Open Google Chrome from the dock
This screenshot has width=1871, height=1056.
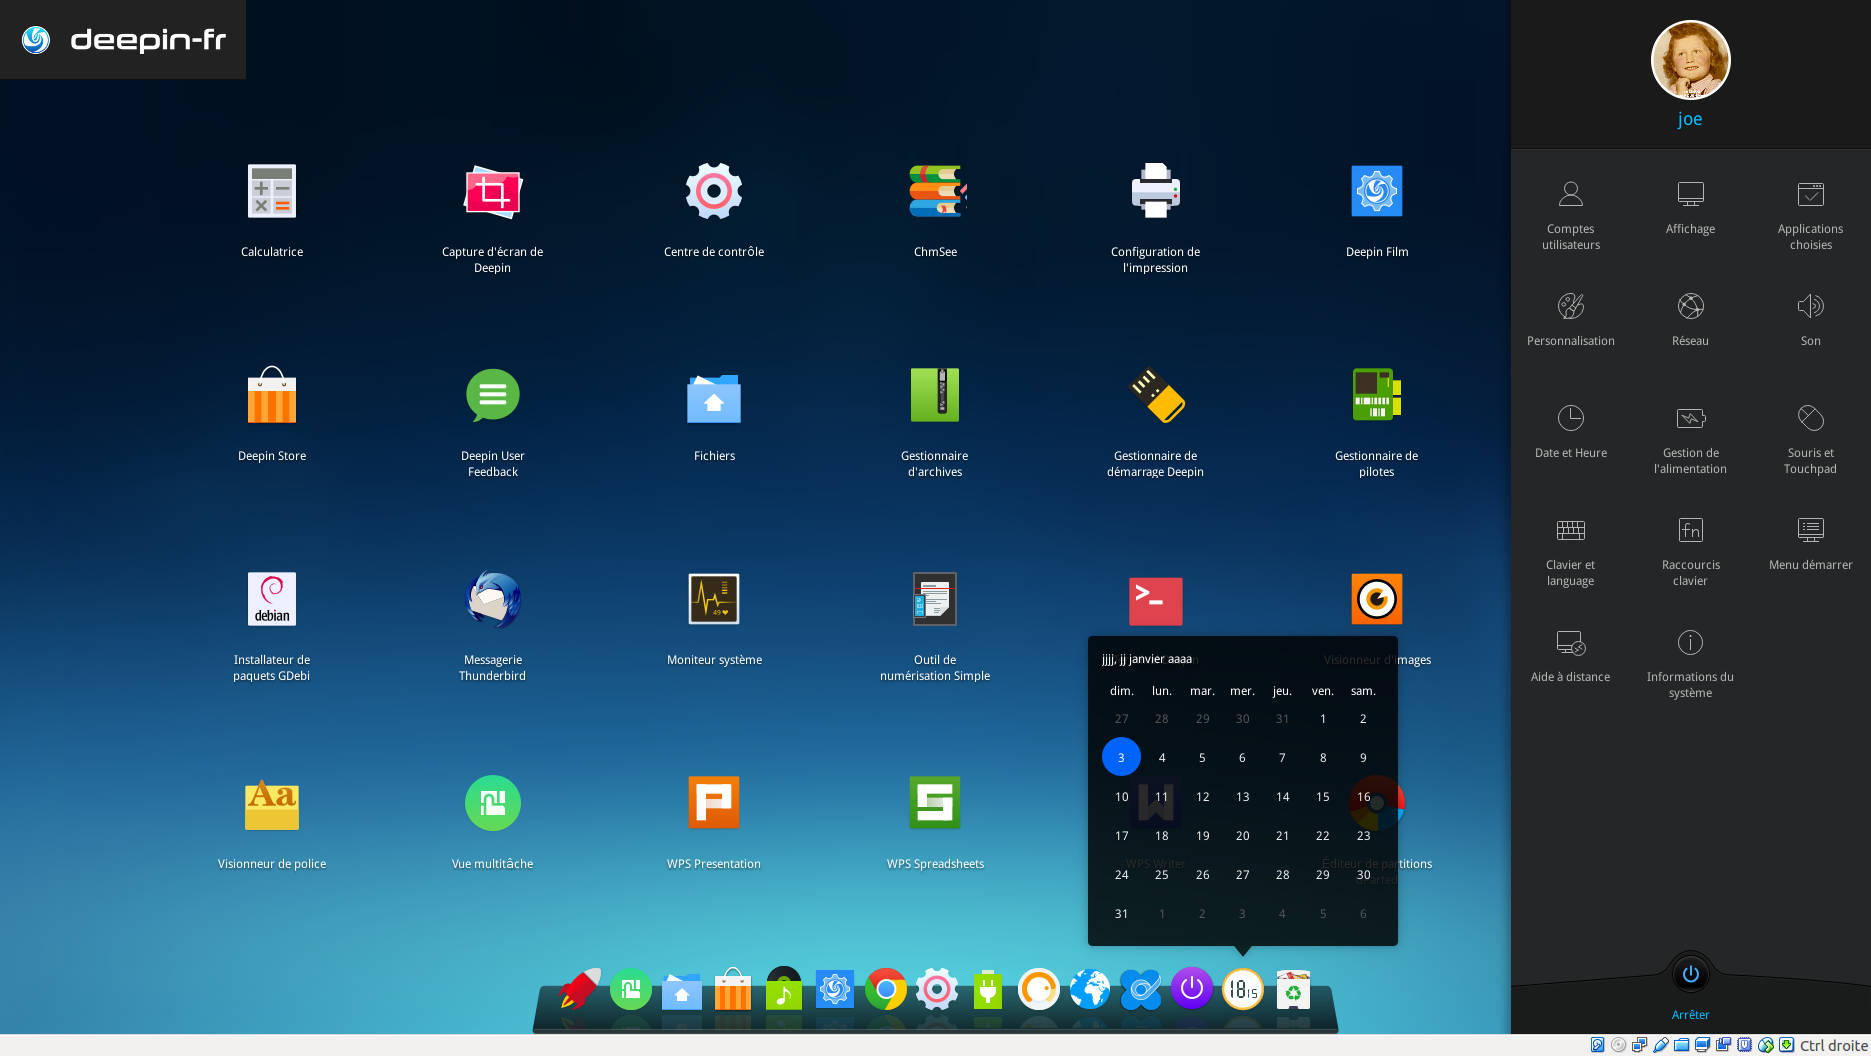pyautogui.click(x=886, y=990)
